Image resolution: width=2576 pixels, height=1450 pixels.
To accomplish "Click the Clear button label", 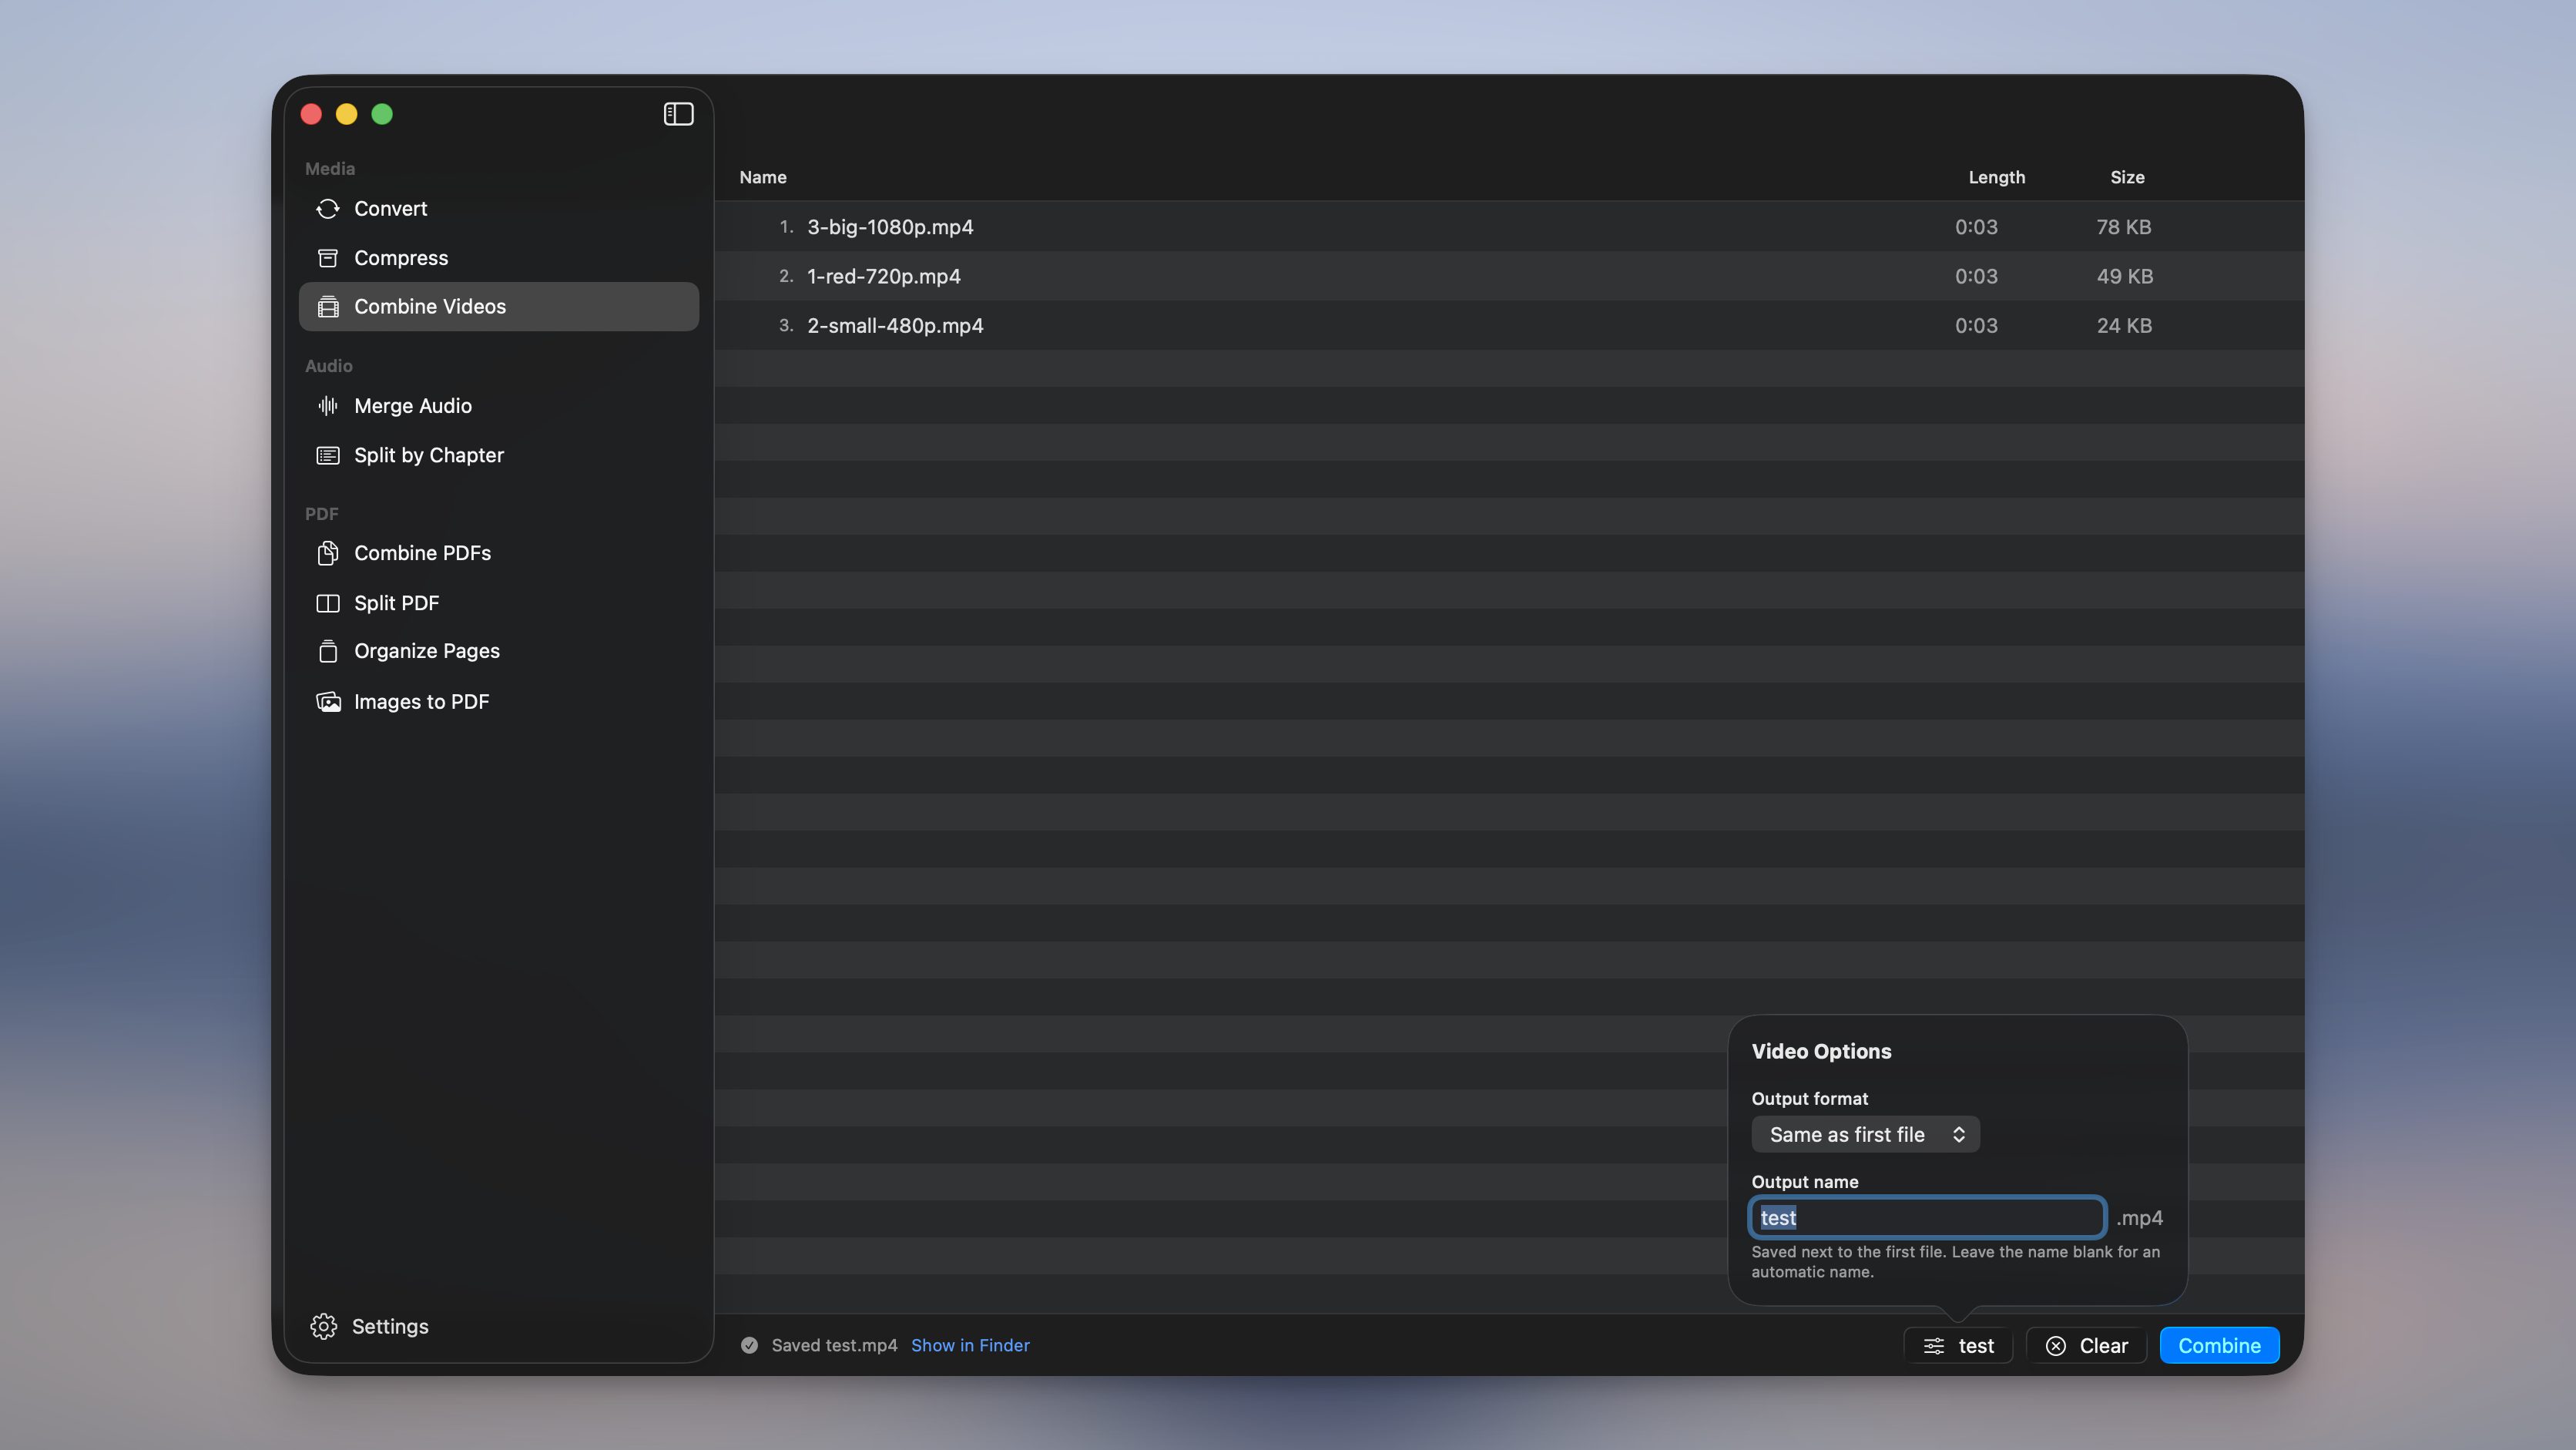I will [x=2103, y=1346].
